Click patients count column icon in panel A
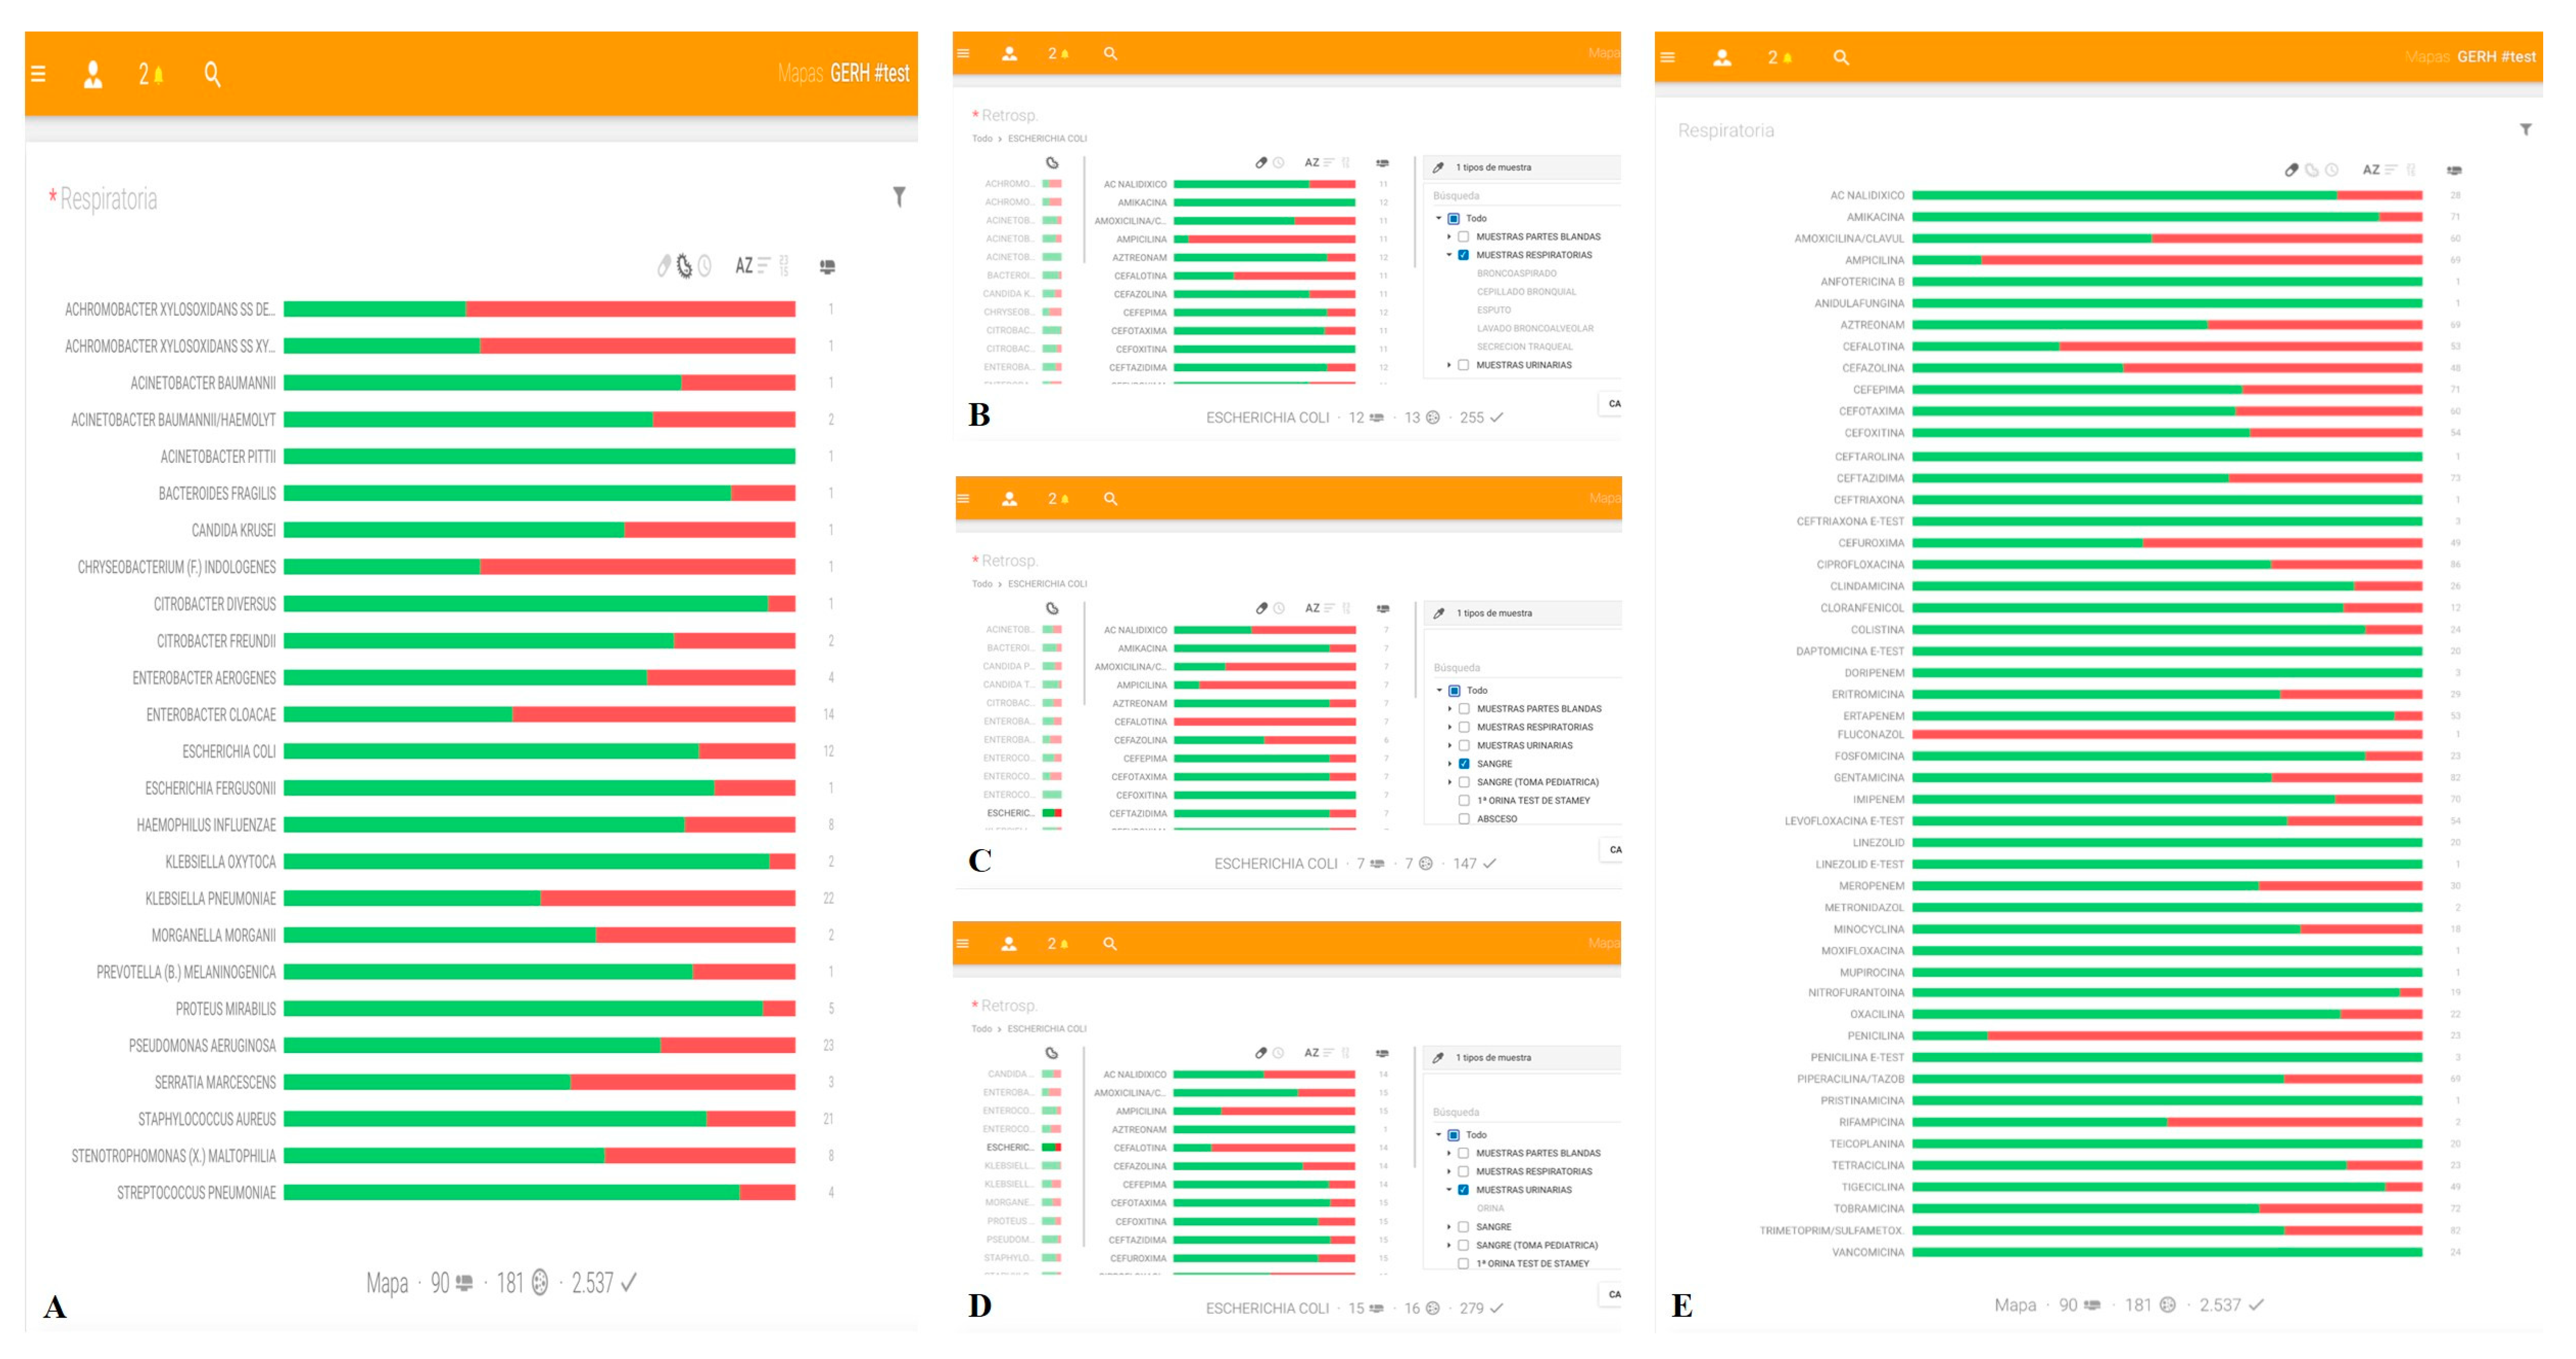2576x1359 pixels. 827,267
